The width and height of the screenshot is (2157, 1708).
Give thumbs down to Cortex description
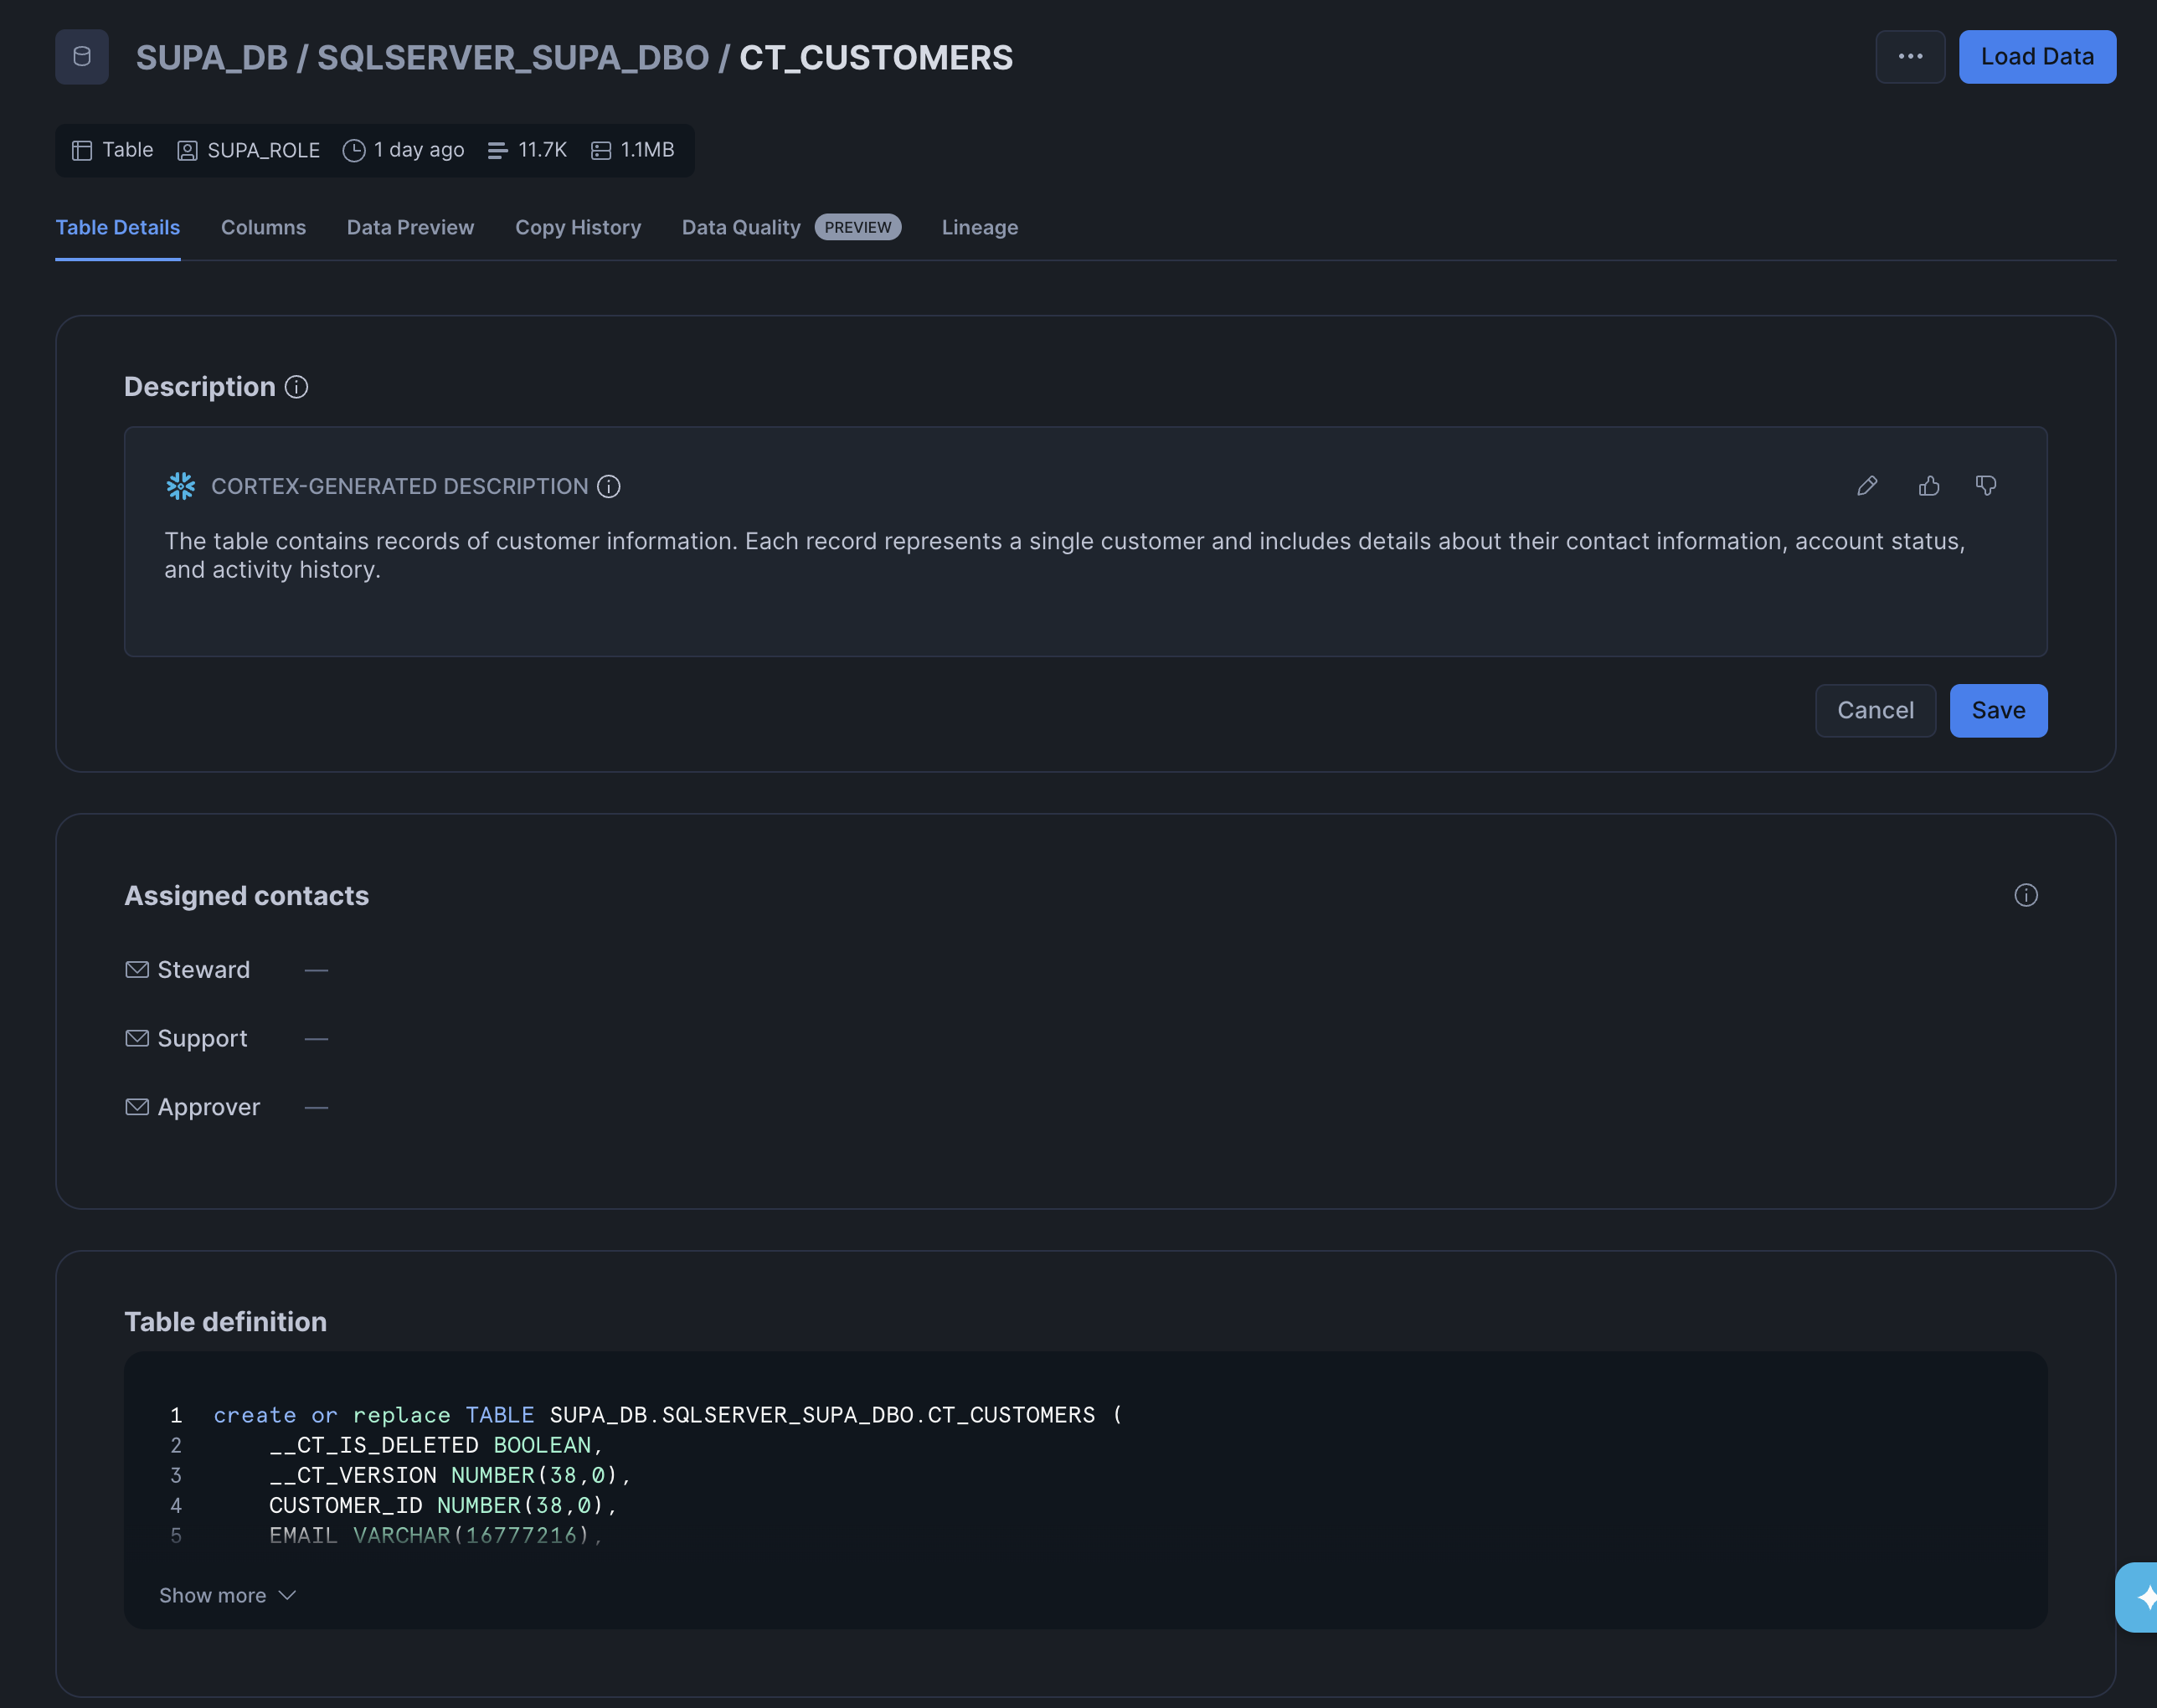pyautogui.click(x=1985, y=486)
